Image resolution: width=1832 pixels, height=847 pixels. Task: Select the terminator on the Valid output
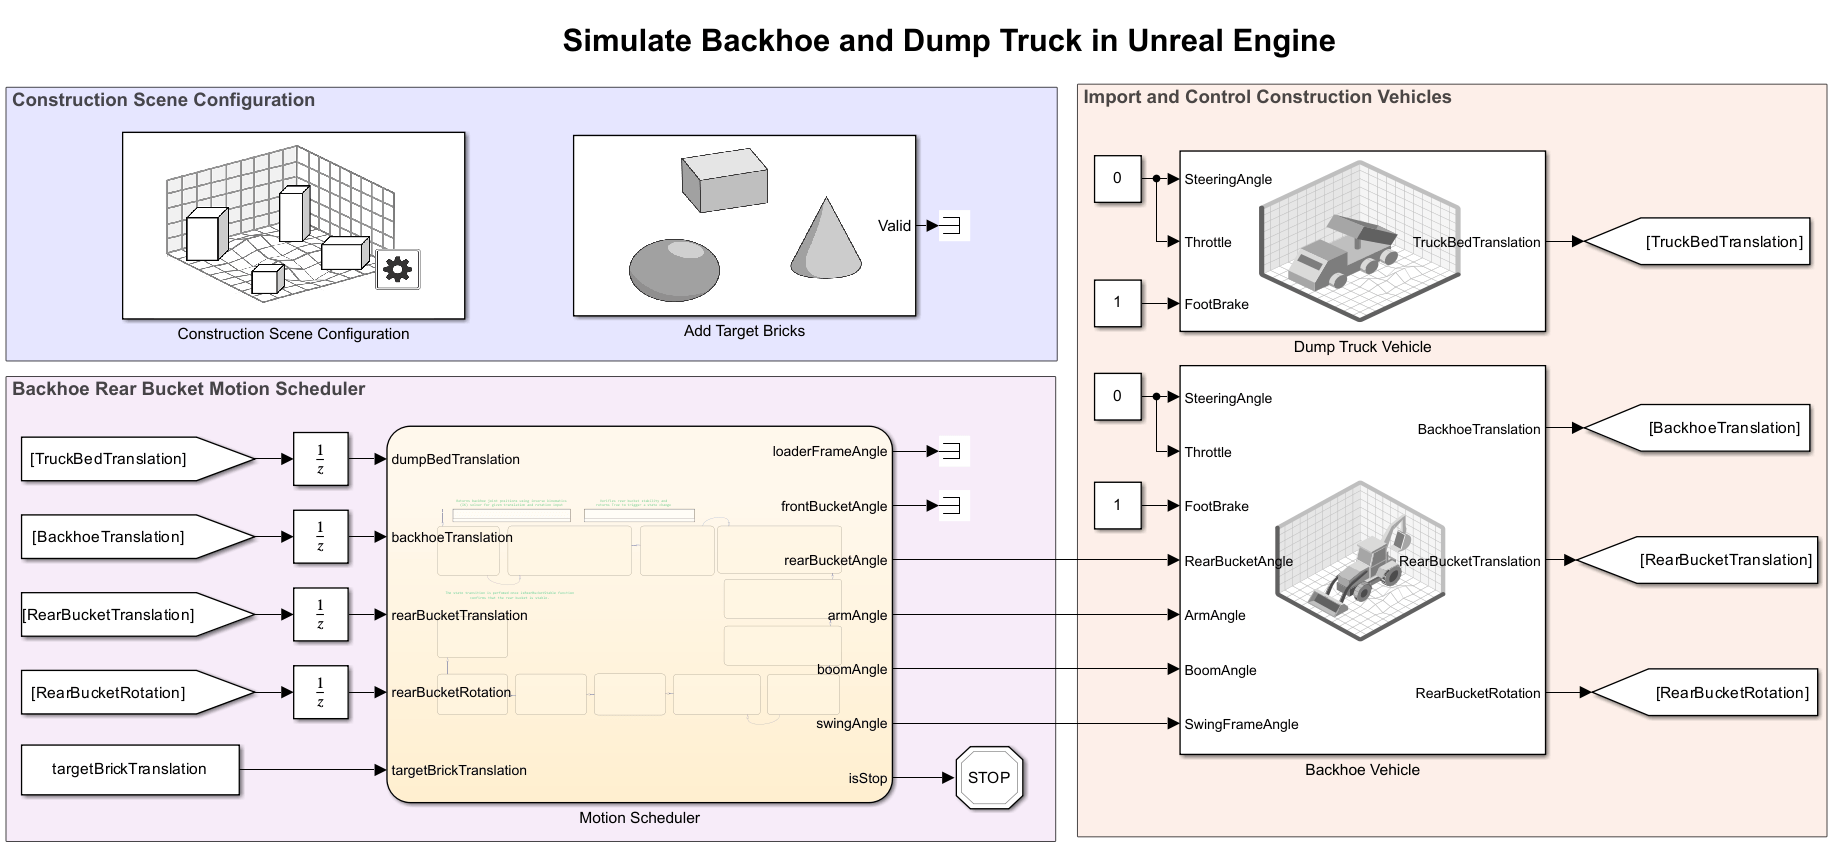point(951,226)
